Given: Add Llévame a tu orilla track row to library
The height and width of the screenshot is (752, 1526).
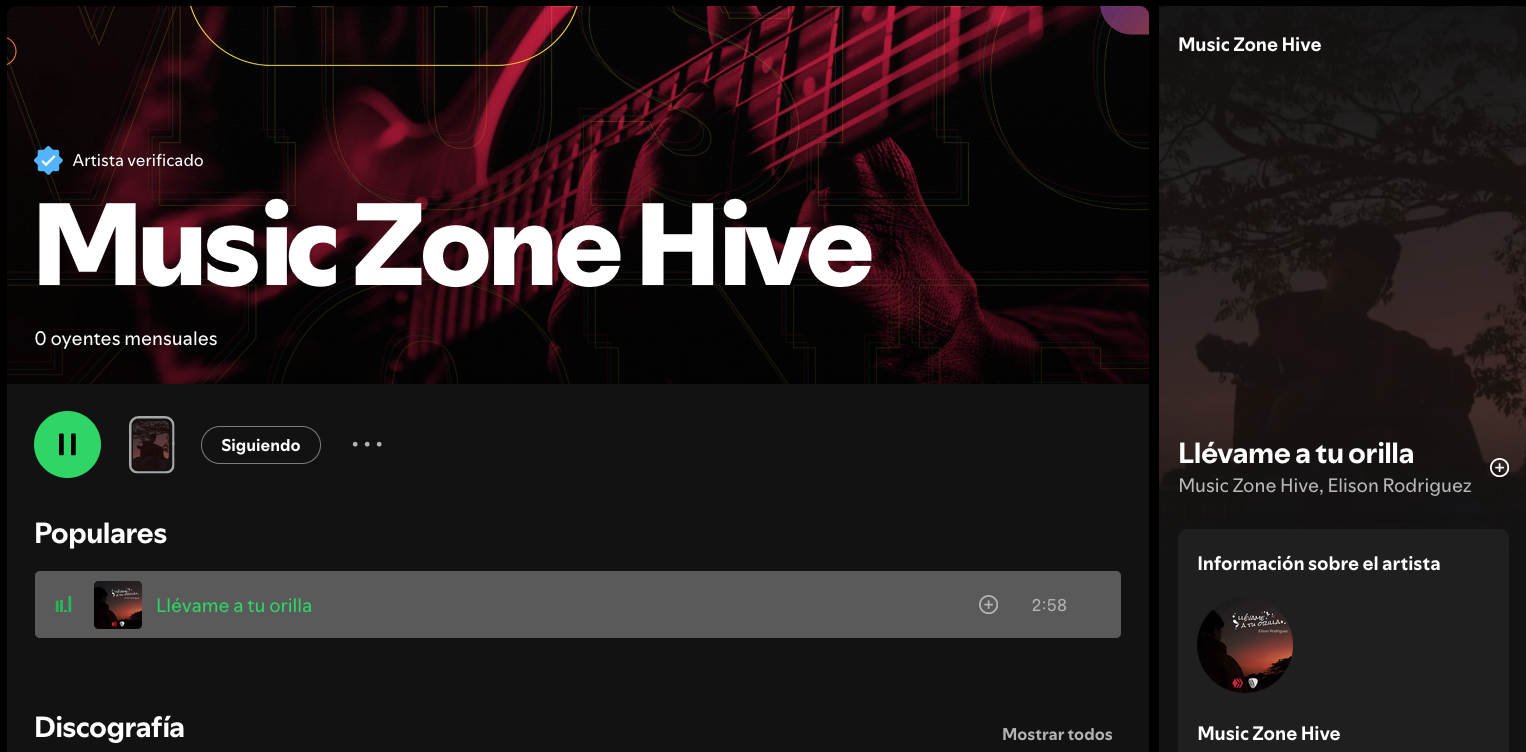Looking at the screenshot, I should point(988,604).
